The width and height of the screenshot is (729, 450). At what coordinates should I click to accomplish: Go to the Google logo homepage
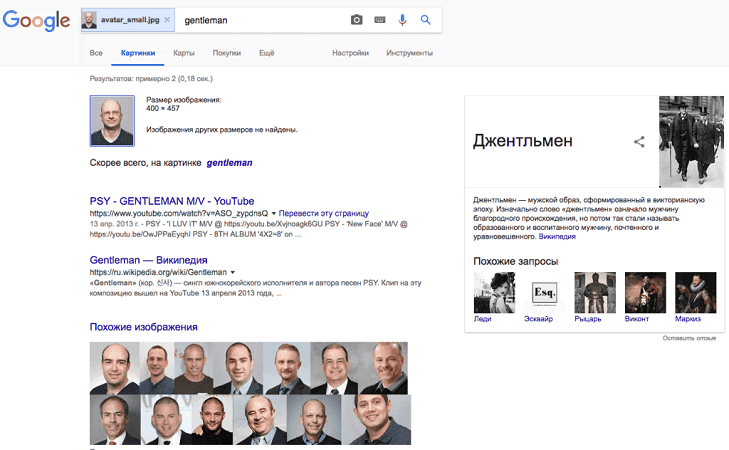tap(36, 20)
